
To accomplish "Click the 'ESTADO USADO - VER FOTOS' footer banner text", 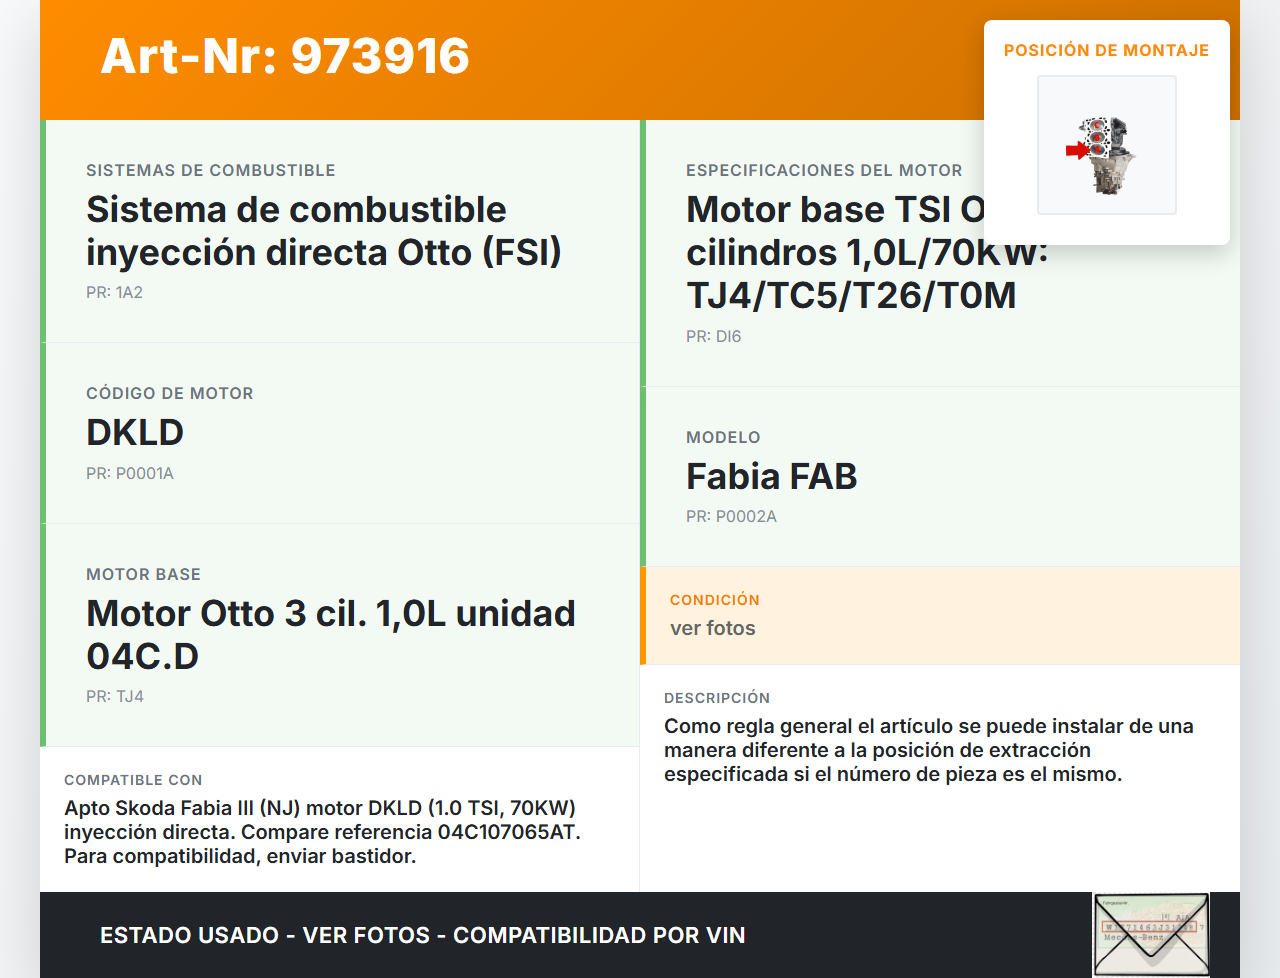I will point(423,936).
